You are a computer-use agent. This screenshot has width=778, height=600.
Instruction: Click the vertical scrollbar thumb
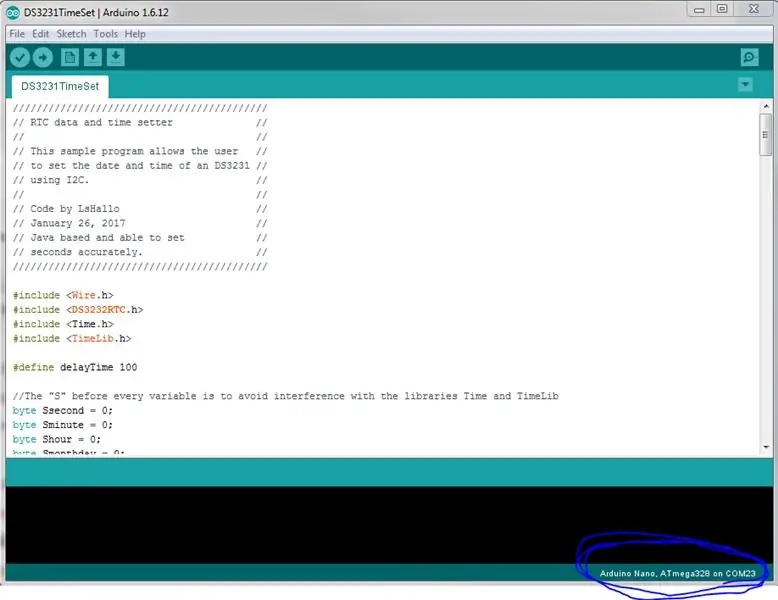point(766,134)
